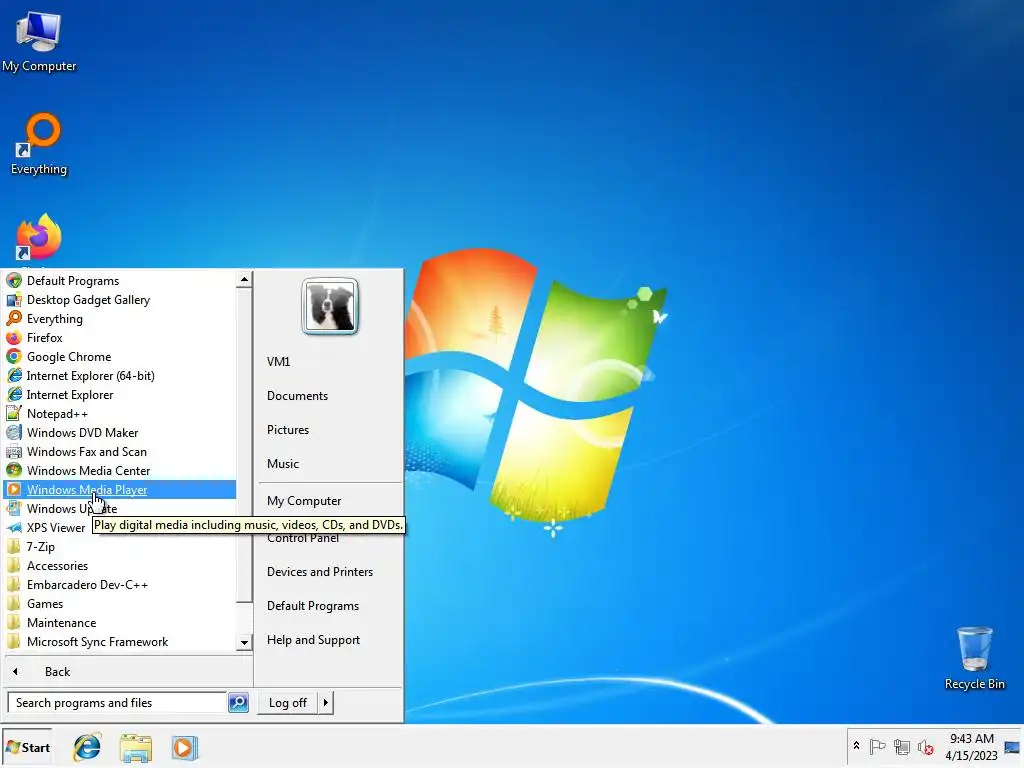Click the taskbar clock showing 9:43 AM
The height and width of the screenshot is (768, 1024).
[x=971, y=746]
